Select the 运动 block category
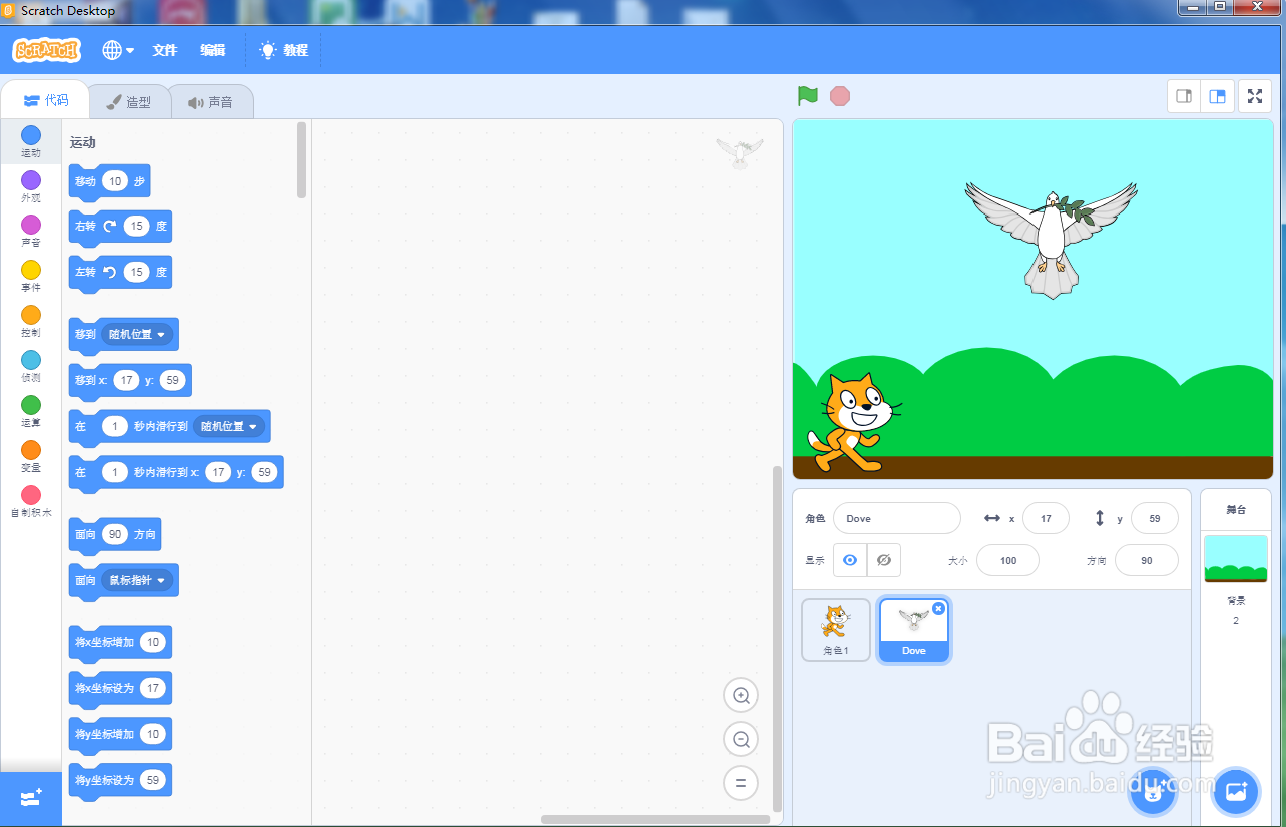 (x=31, y=142)
